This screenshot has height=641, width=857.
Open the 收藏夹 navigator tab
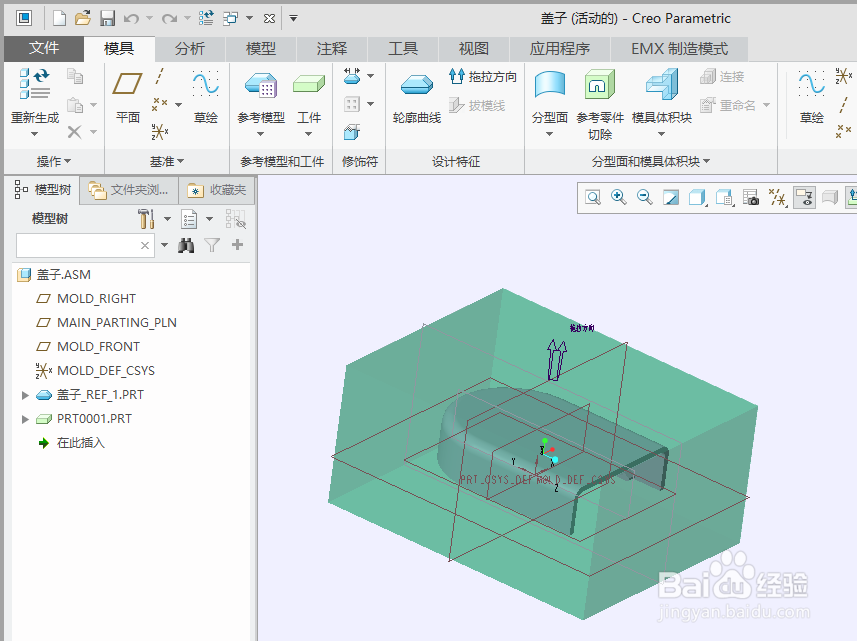point(217,190)
